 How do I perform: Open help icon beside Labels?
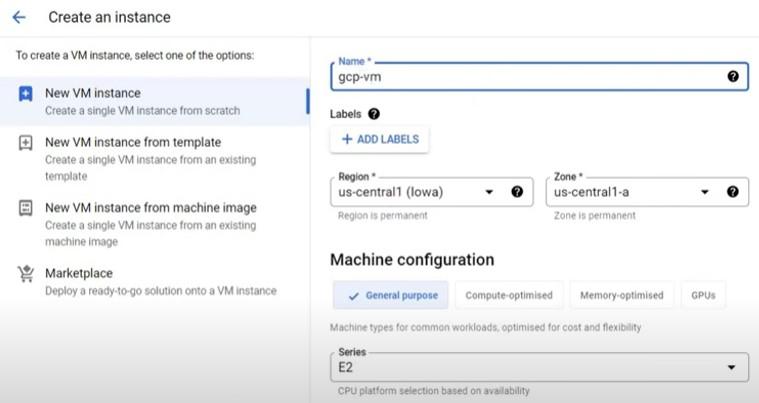374,114
